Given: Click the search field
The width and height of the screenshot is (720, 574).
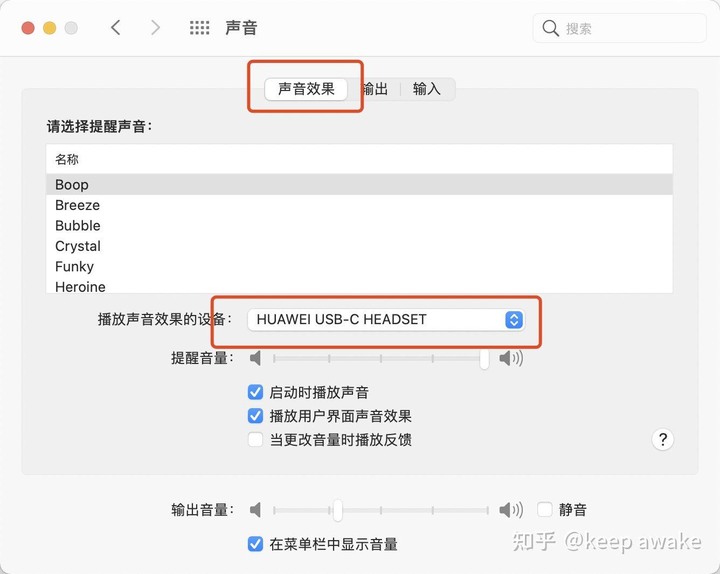Looking at the screenshot, I should (619, 28).
